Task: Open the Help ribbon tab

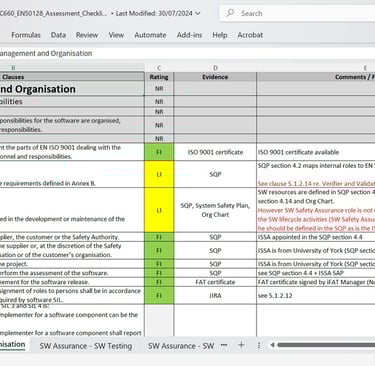Action: 220,35
